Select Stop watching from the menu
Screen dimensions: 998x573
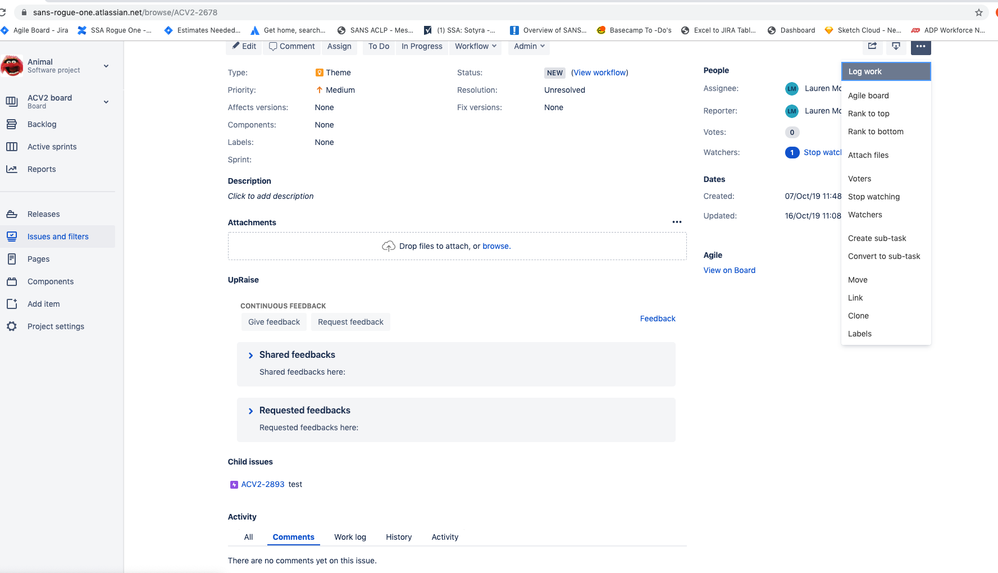coord(885,197)
